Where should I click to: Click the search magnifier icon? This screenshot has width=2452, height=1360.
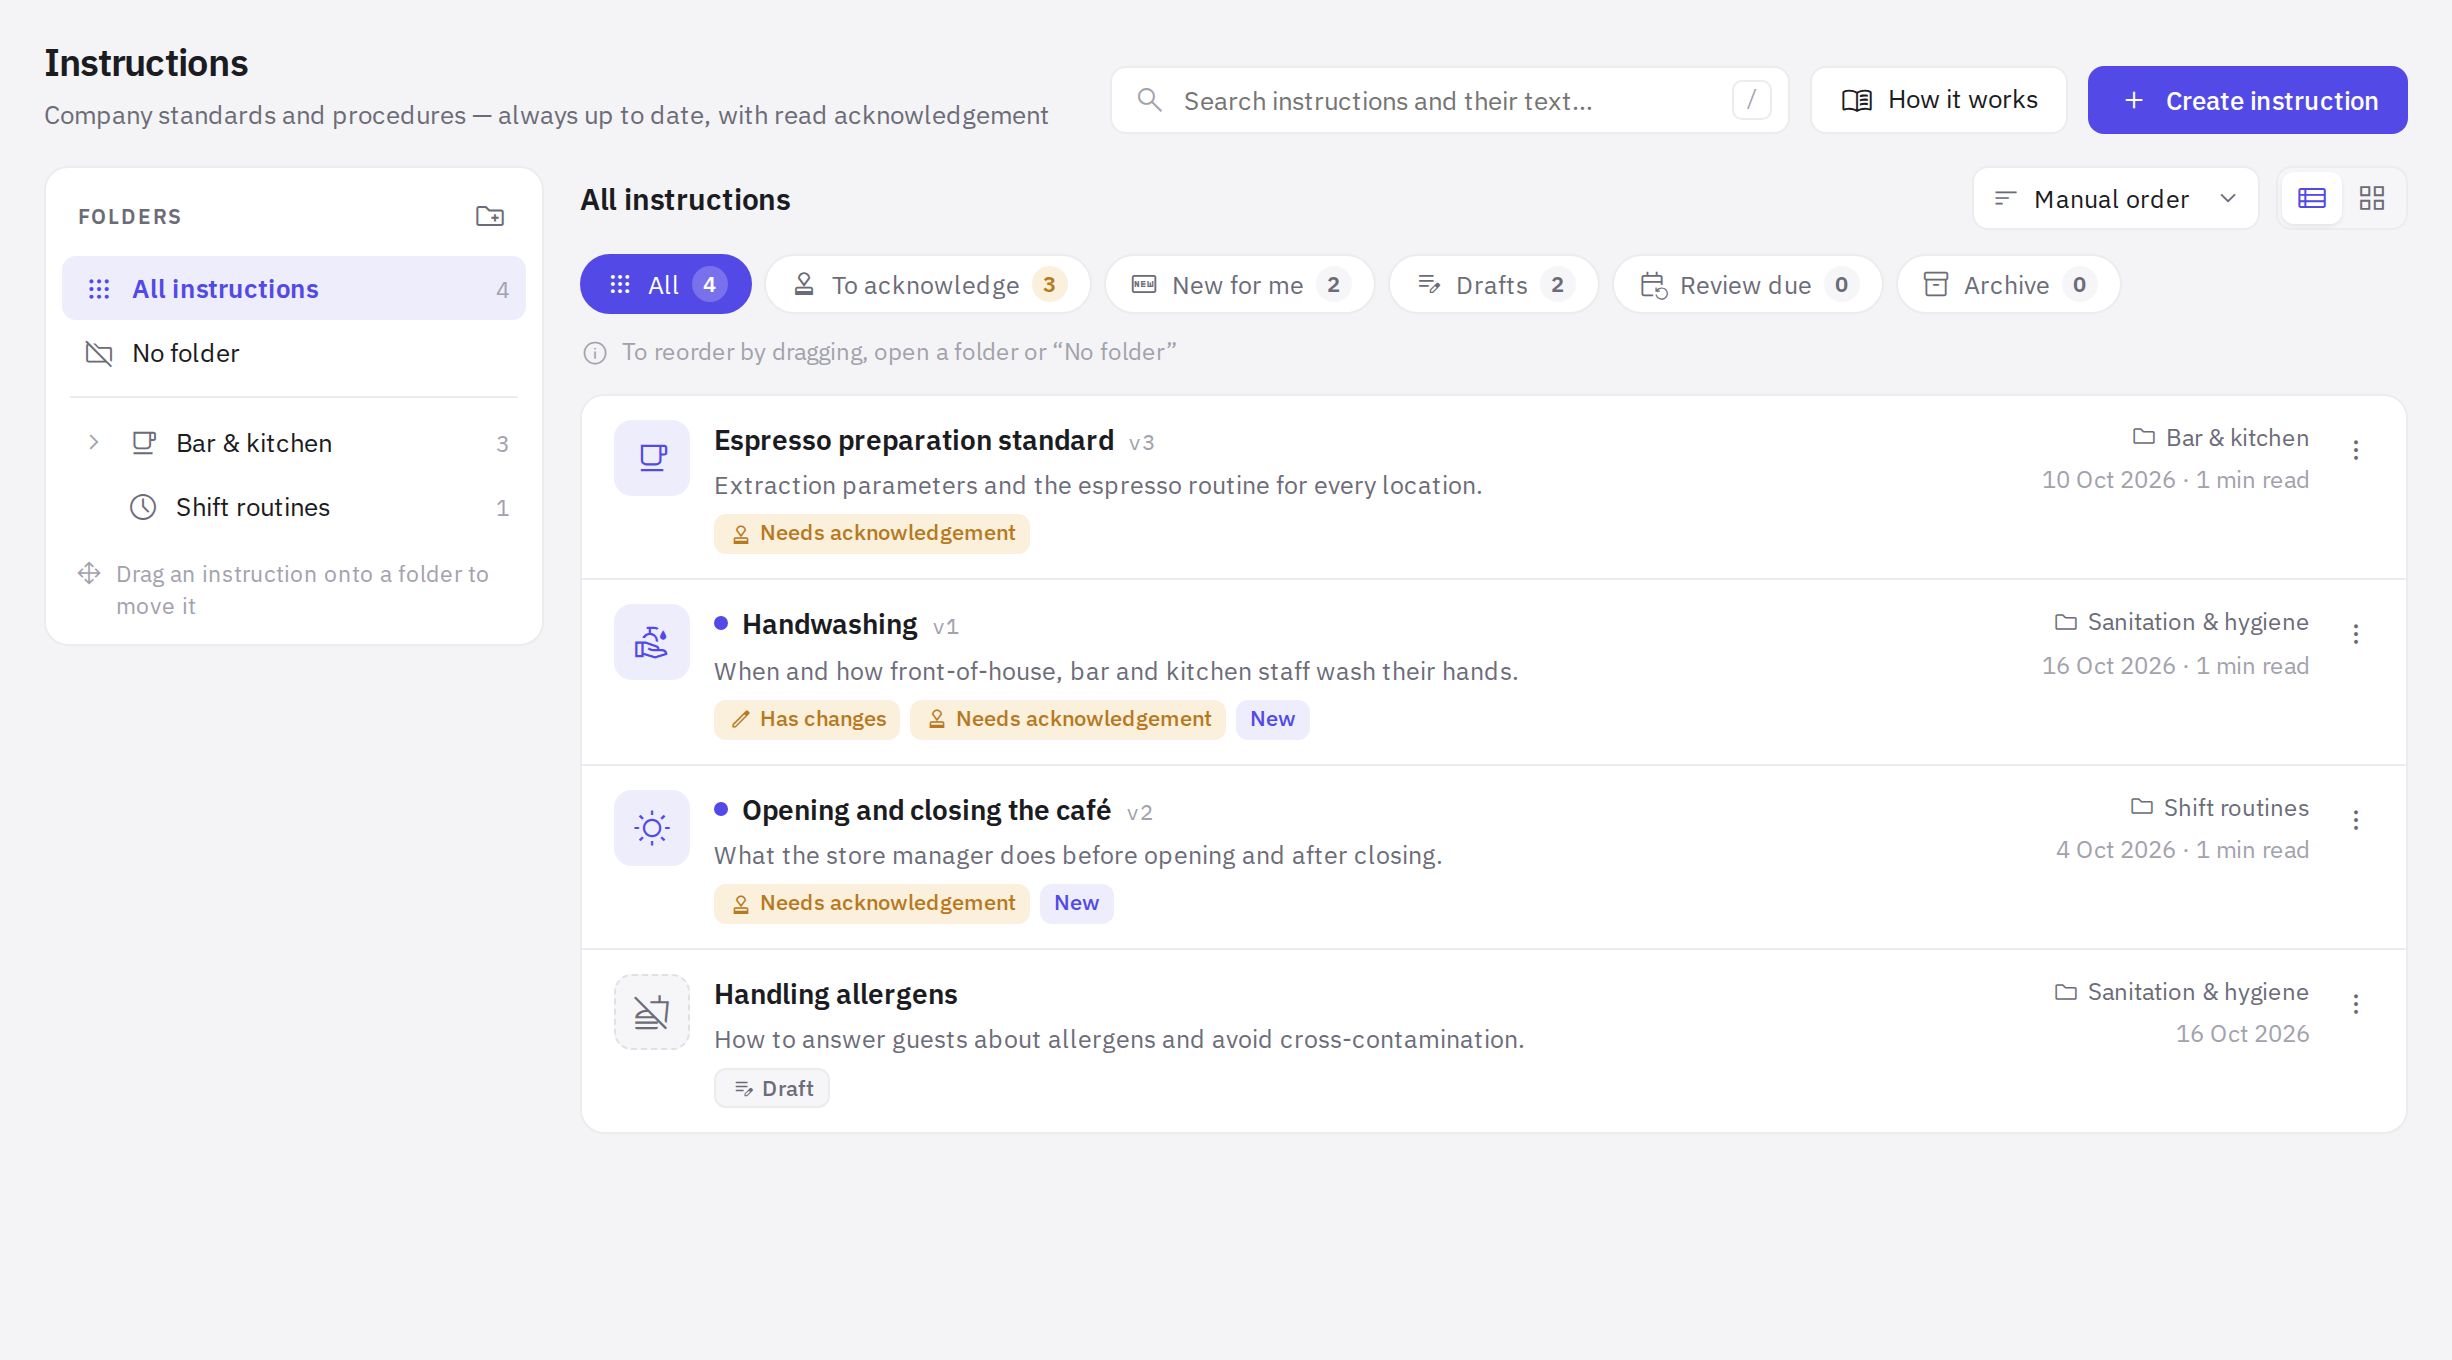1150,100
